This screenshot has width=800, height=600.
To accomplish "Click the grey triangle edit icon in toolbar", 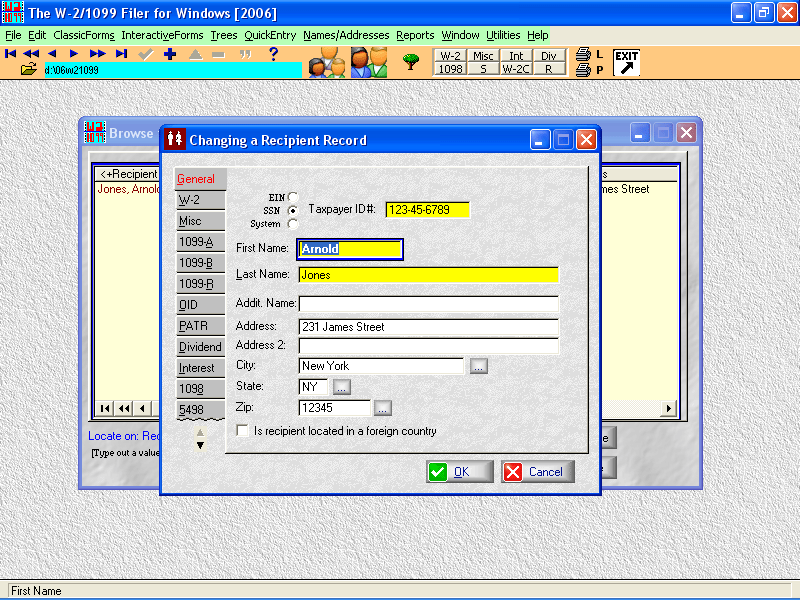I will coord(195,54).
